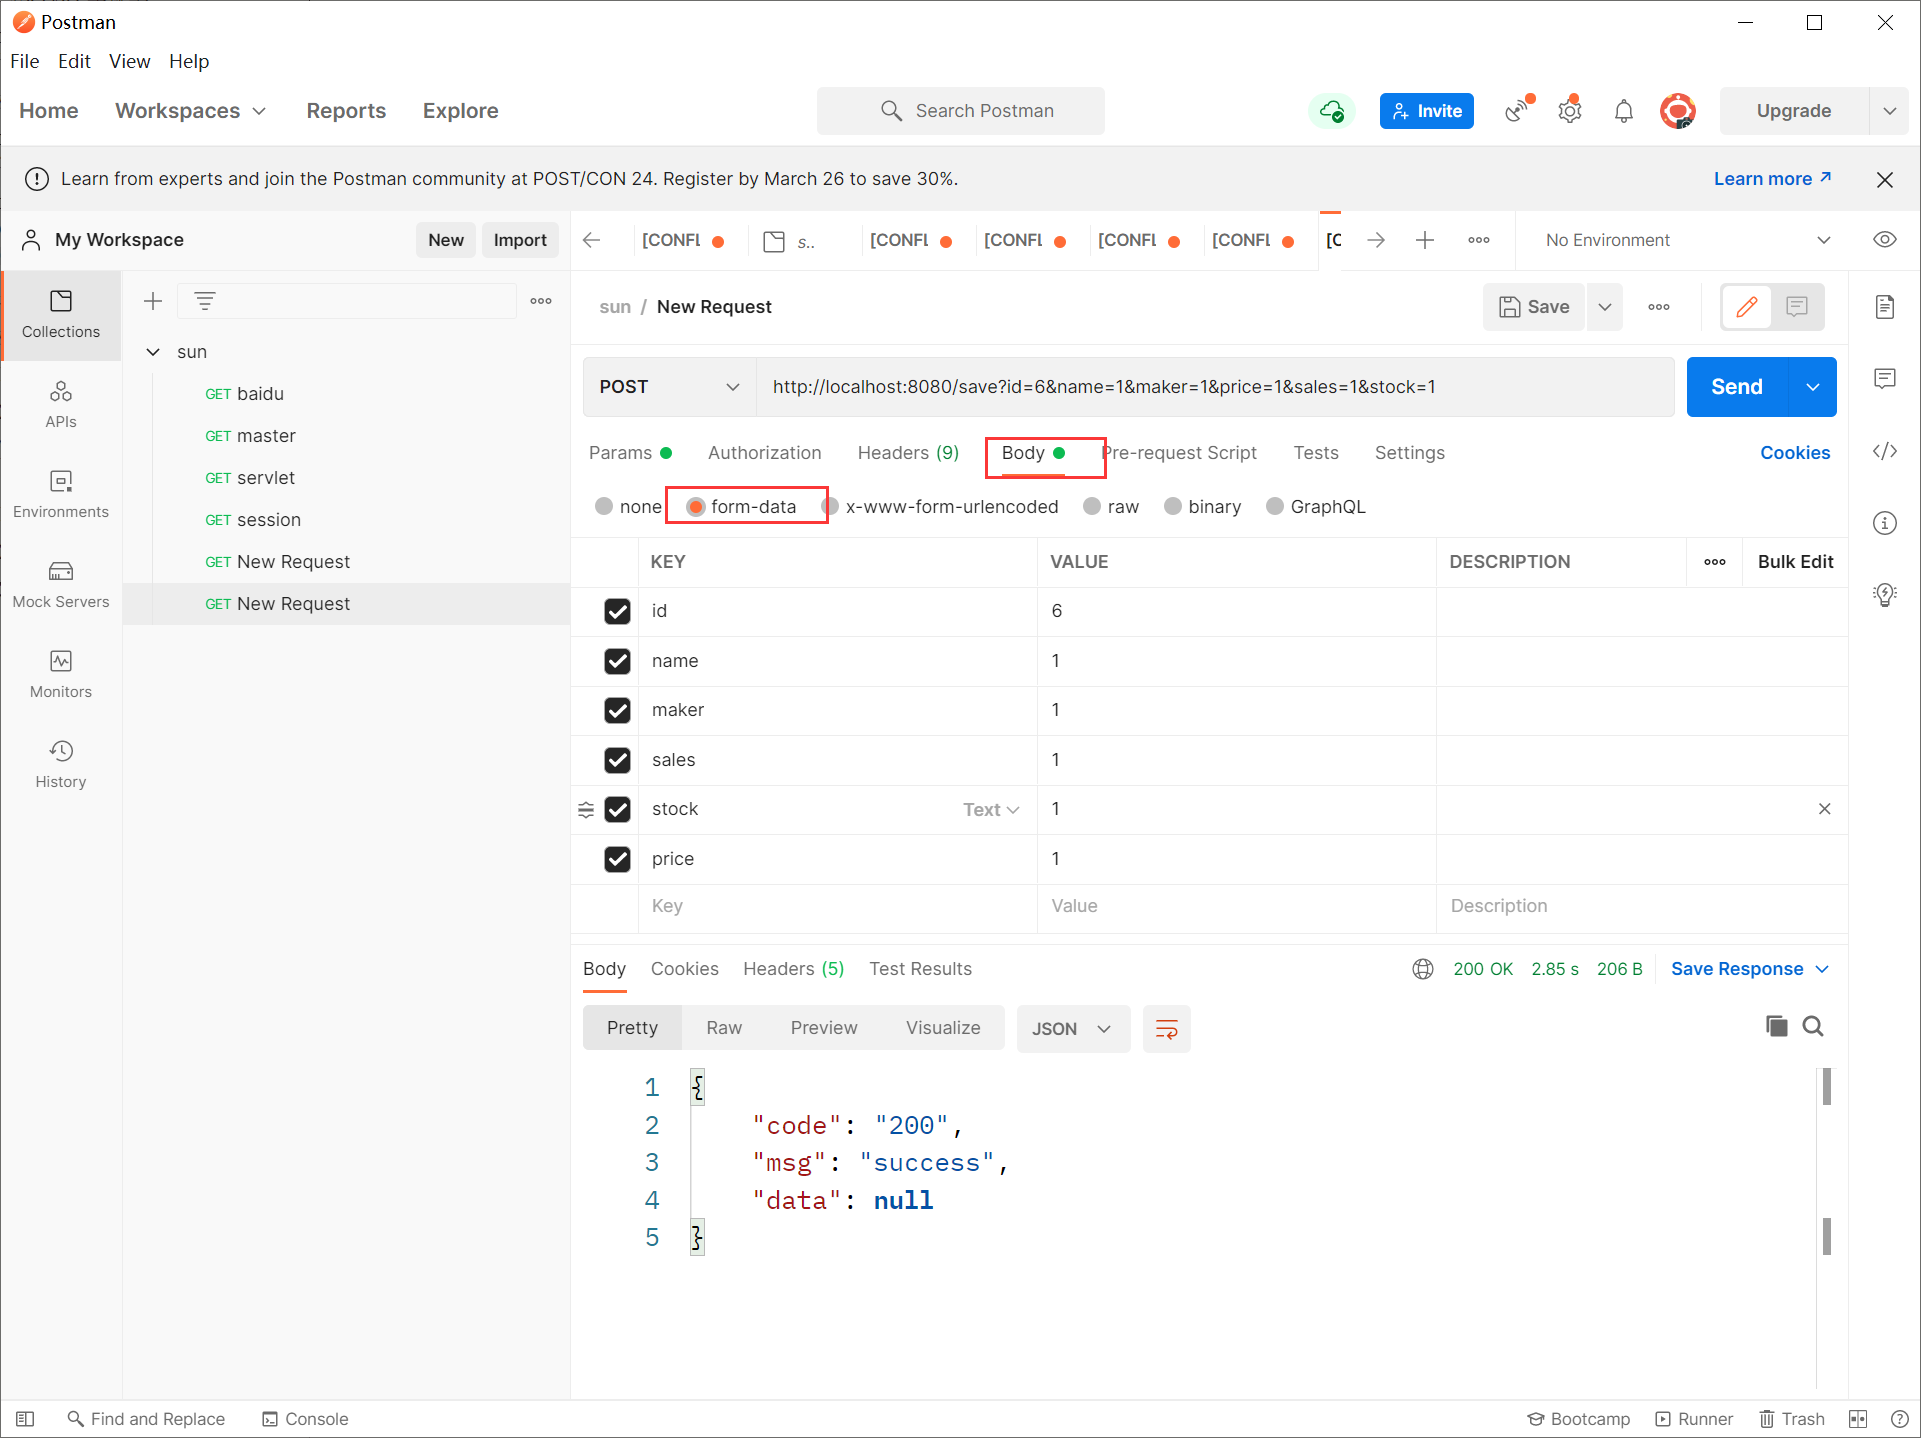Open the Bulk Edit mode
This screenshot has height=1438, width=1921.
pyautogui.click(x=1794, y=560)
